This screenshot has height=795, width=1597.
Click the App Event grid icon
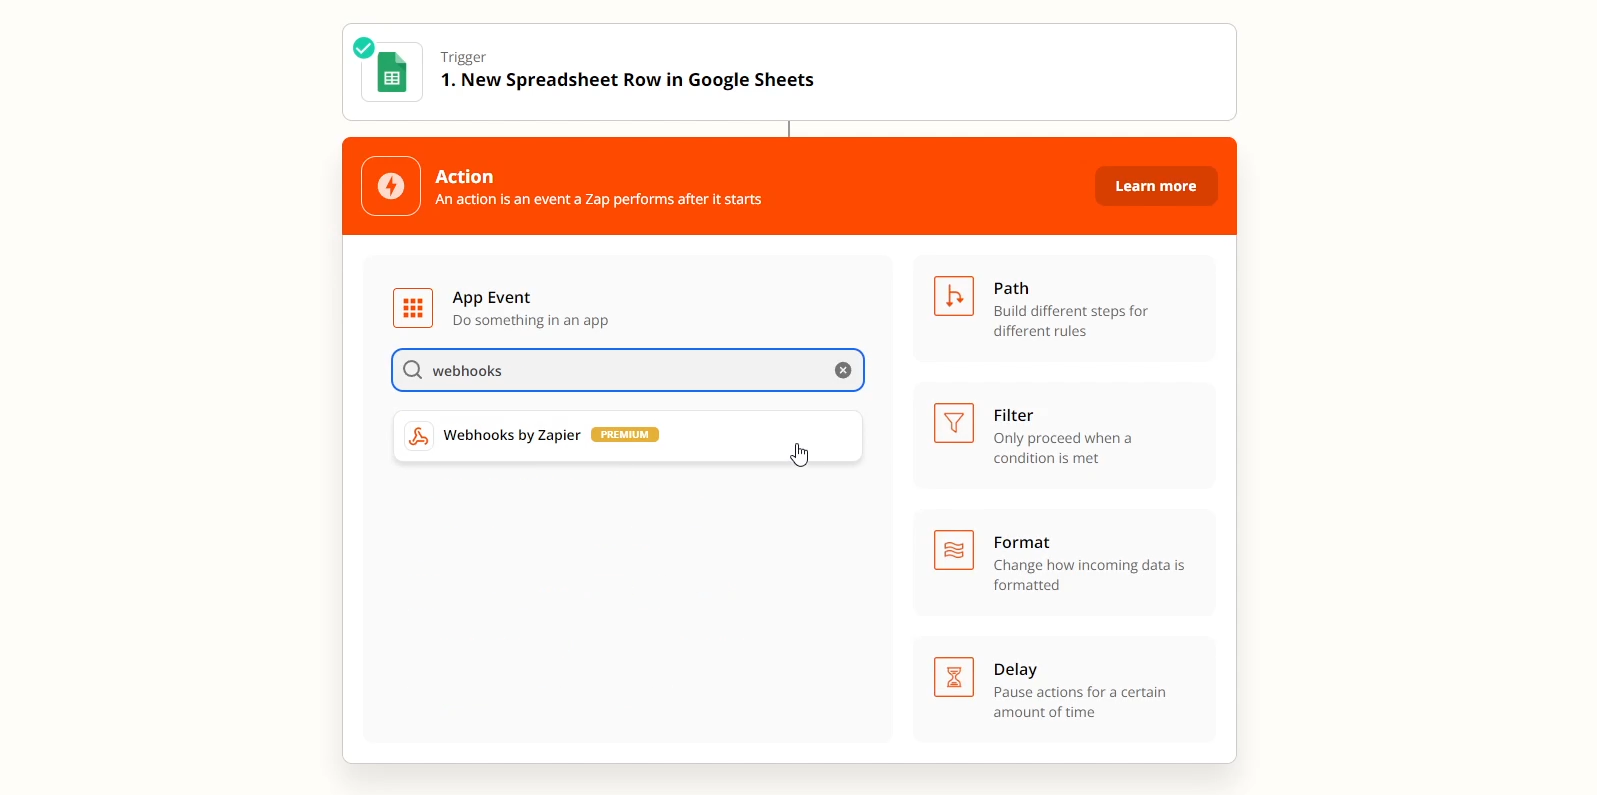(x=413, y=308)
